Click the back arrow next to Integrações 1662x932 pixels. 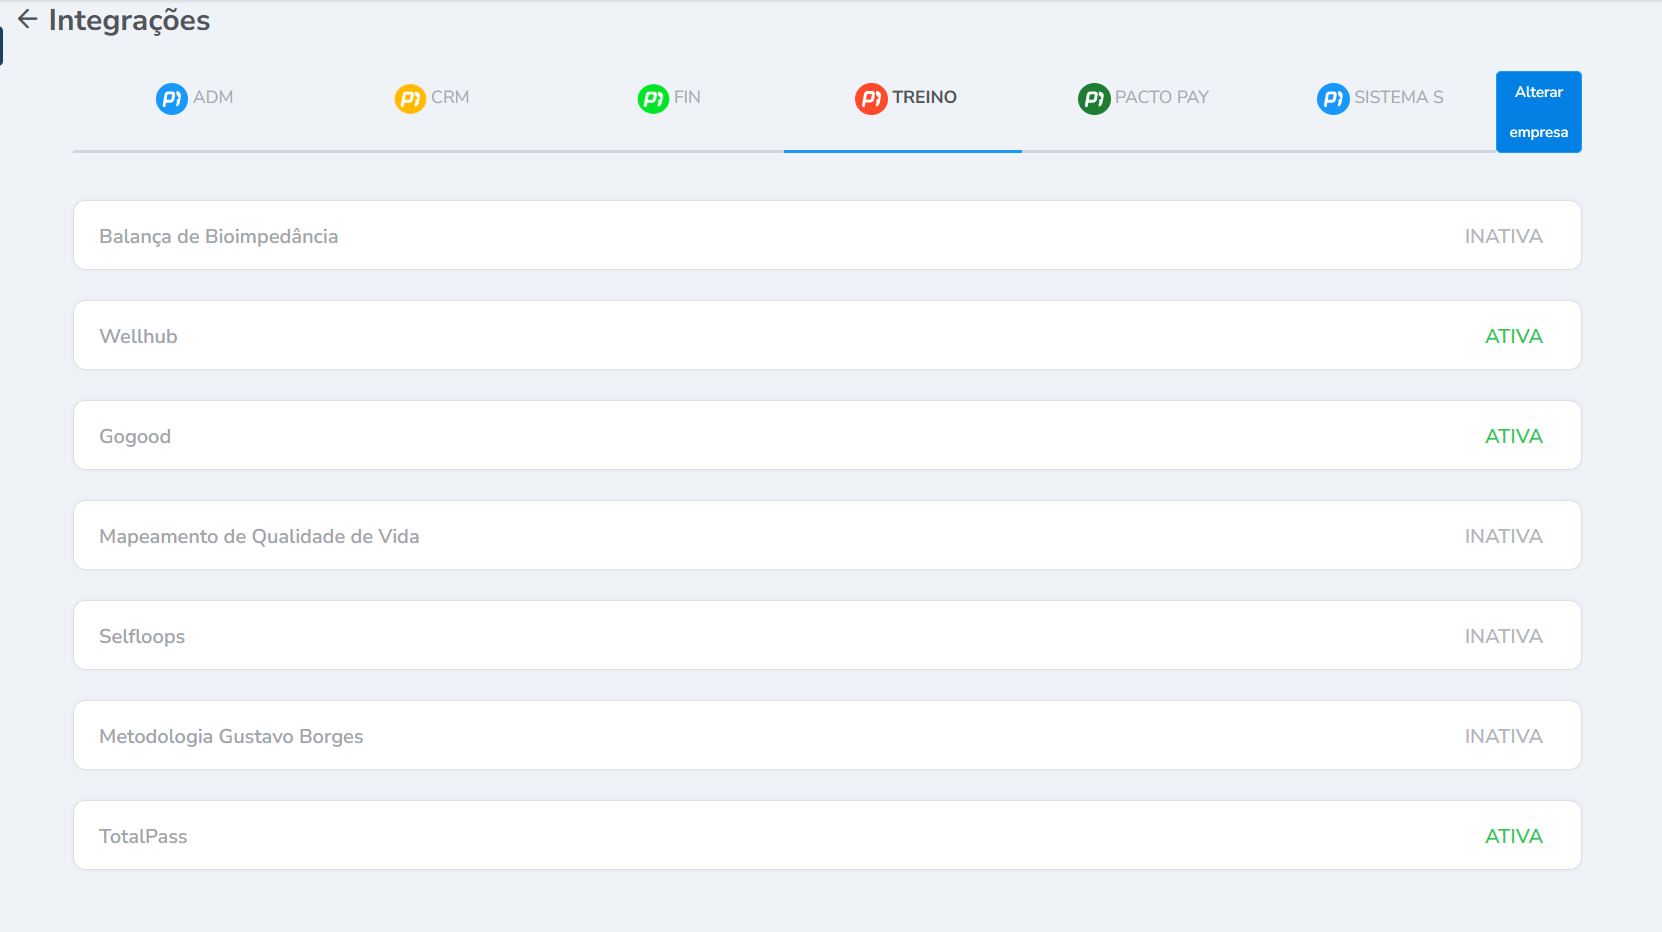(x=28, y=19)
